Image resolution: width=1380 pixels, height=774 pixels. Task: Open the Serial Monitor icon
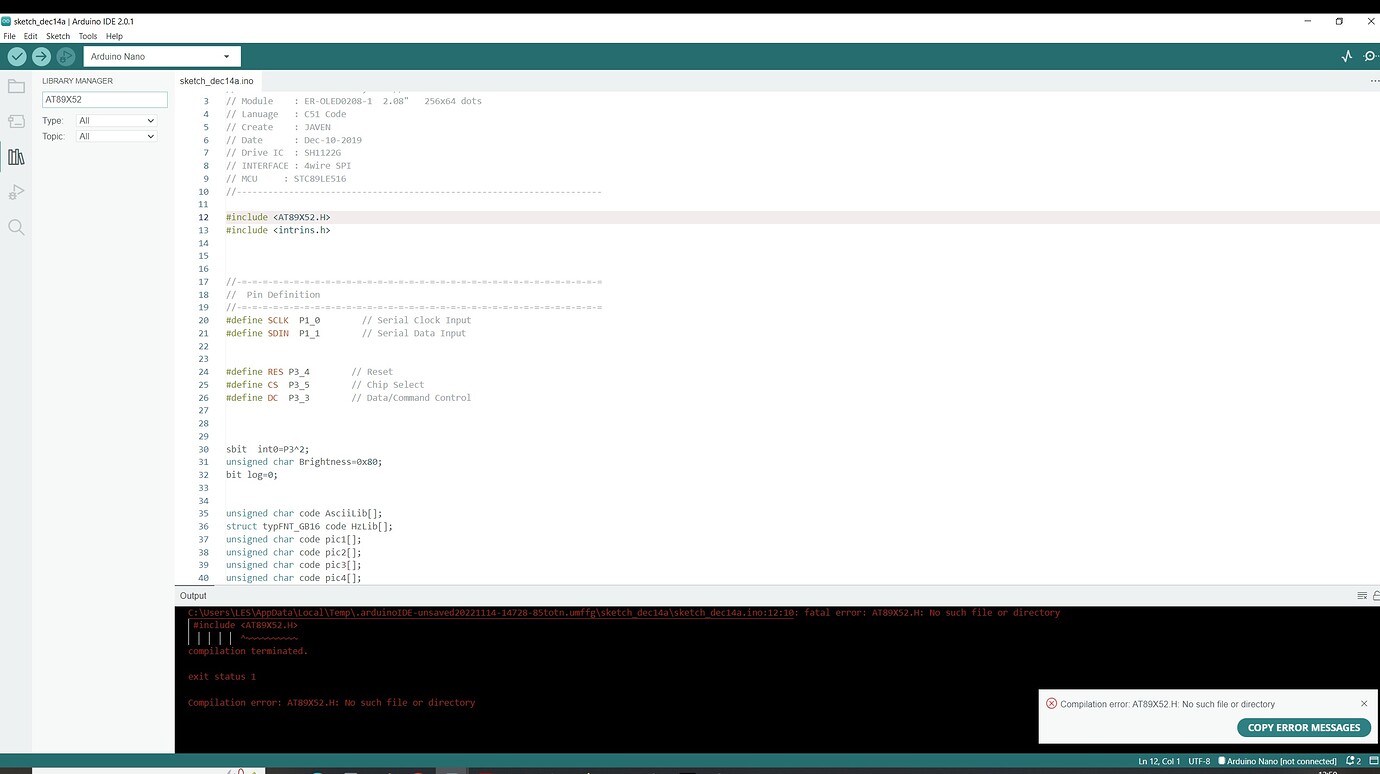1370,56
